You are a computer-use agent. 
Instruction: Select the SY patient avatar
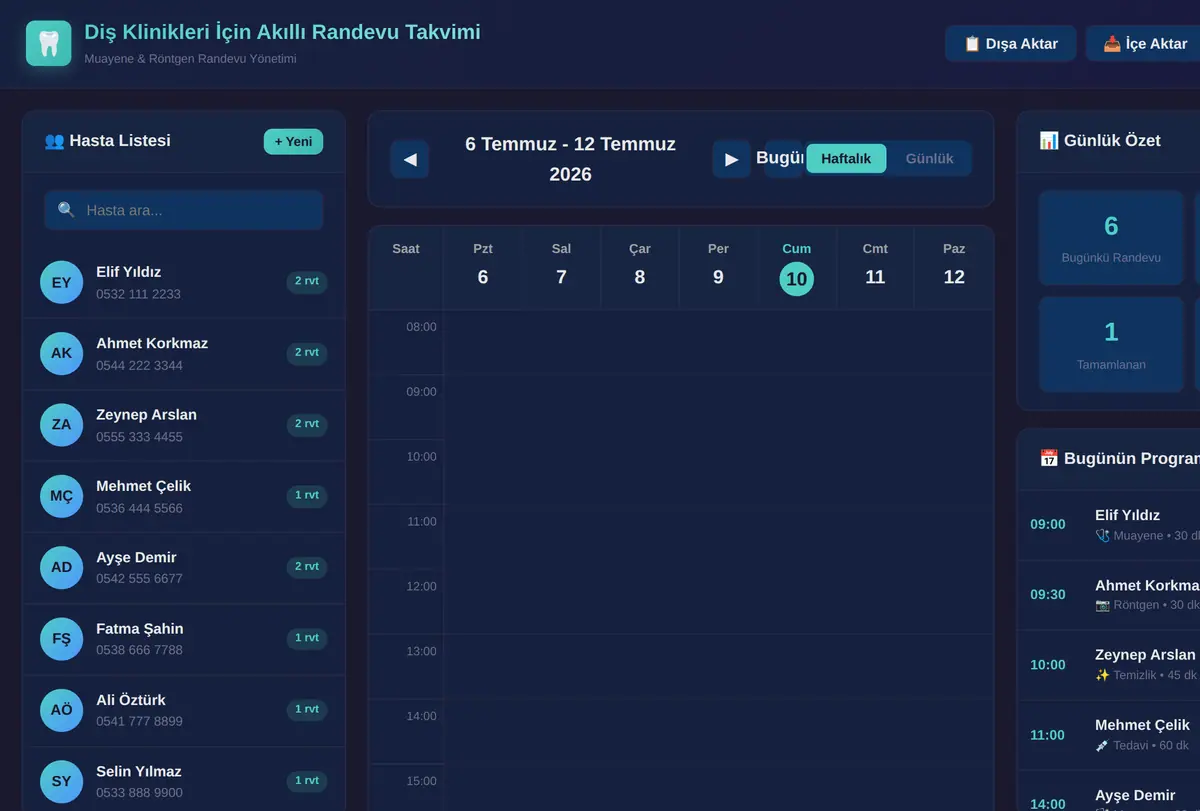coord(61,781)
